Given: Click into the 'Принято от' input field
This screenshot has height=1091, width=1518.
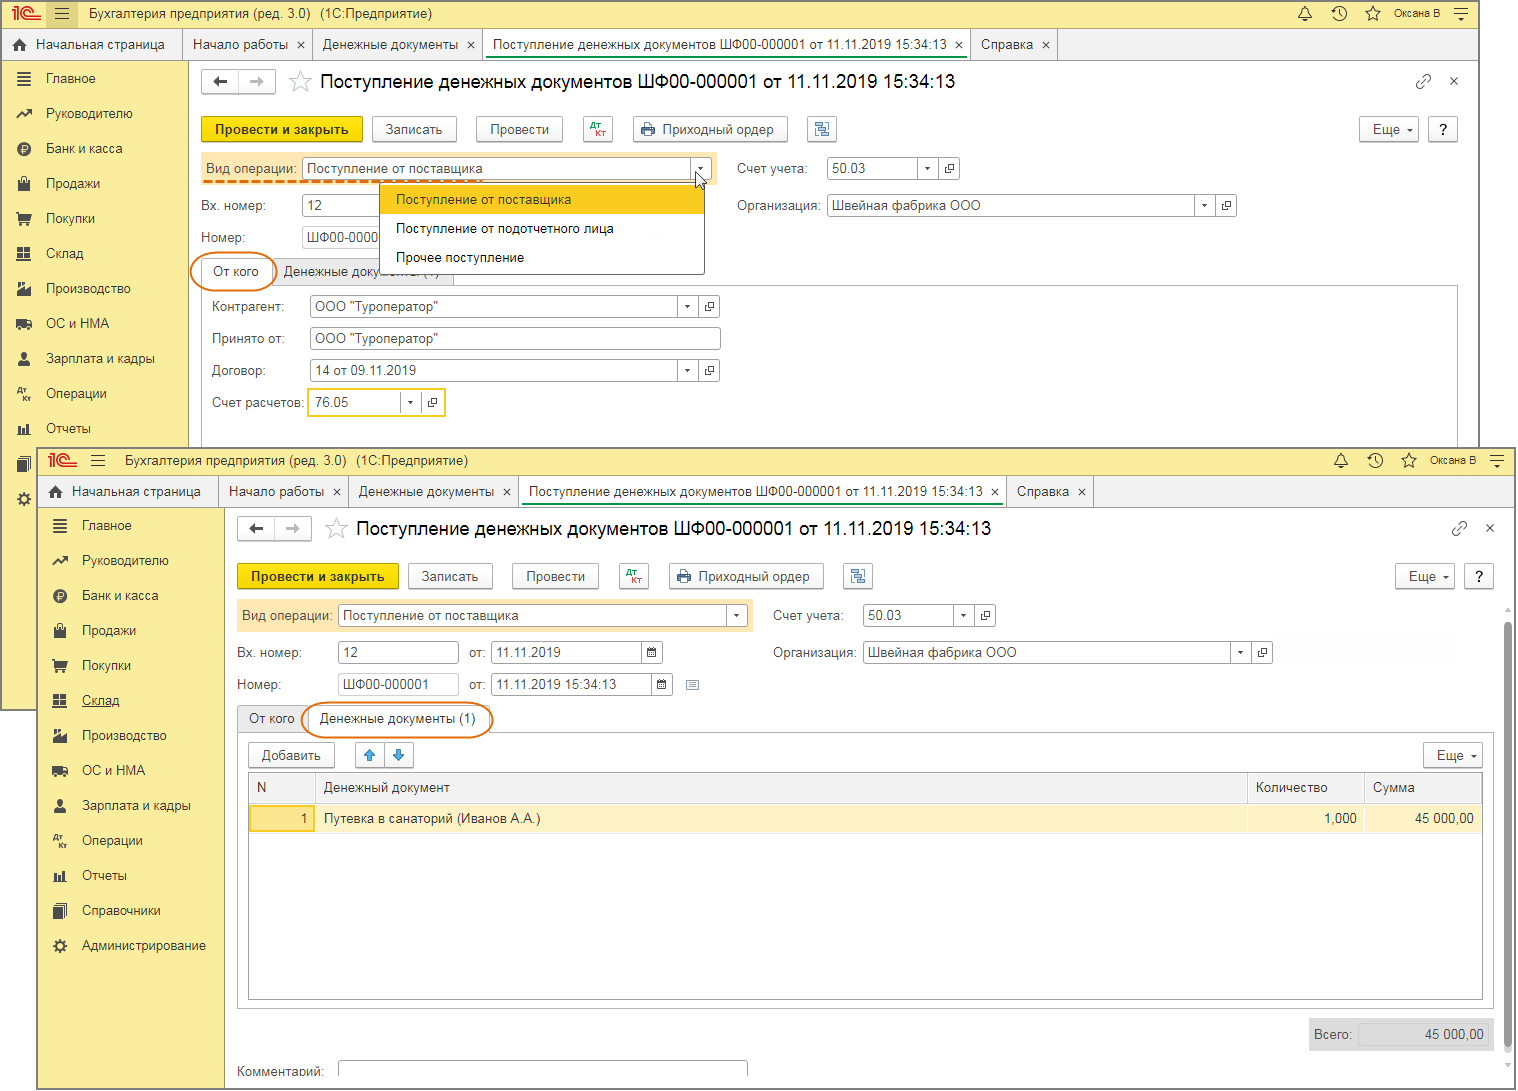Looking at the screenshot, I should pos(514,339).
